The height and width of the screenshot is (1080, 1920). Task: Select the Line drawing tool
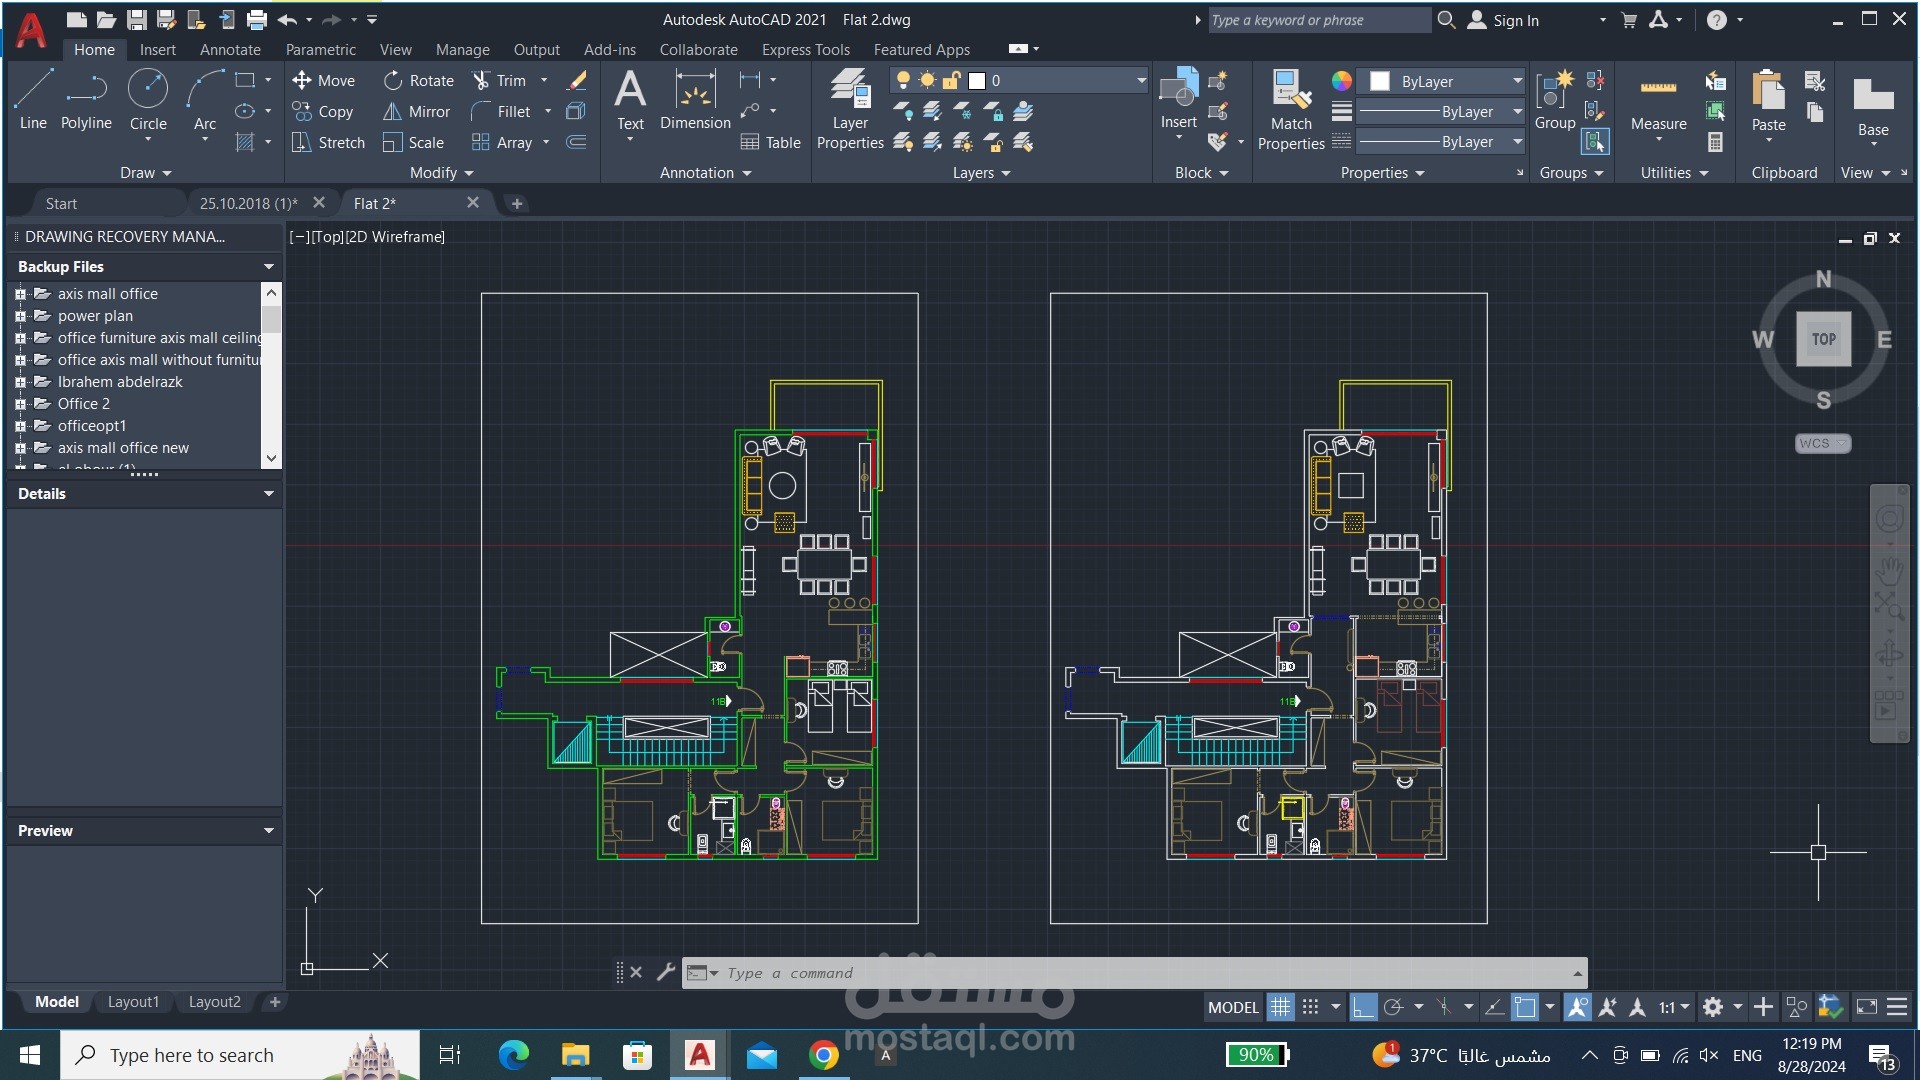tap(33, 100)
